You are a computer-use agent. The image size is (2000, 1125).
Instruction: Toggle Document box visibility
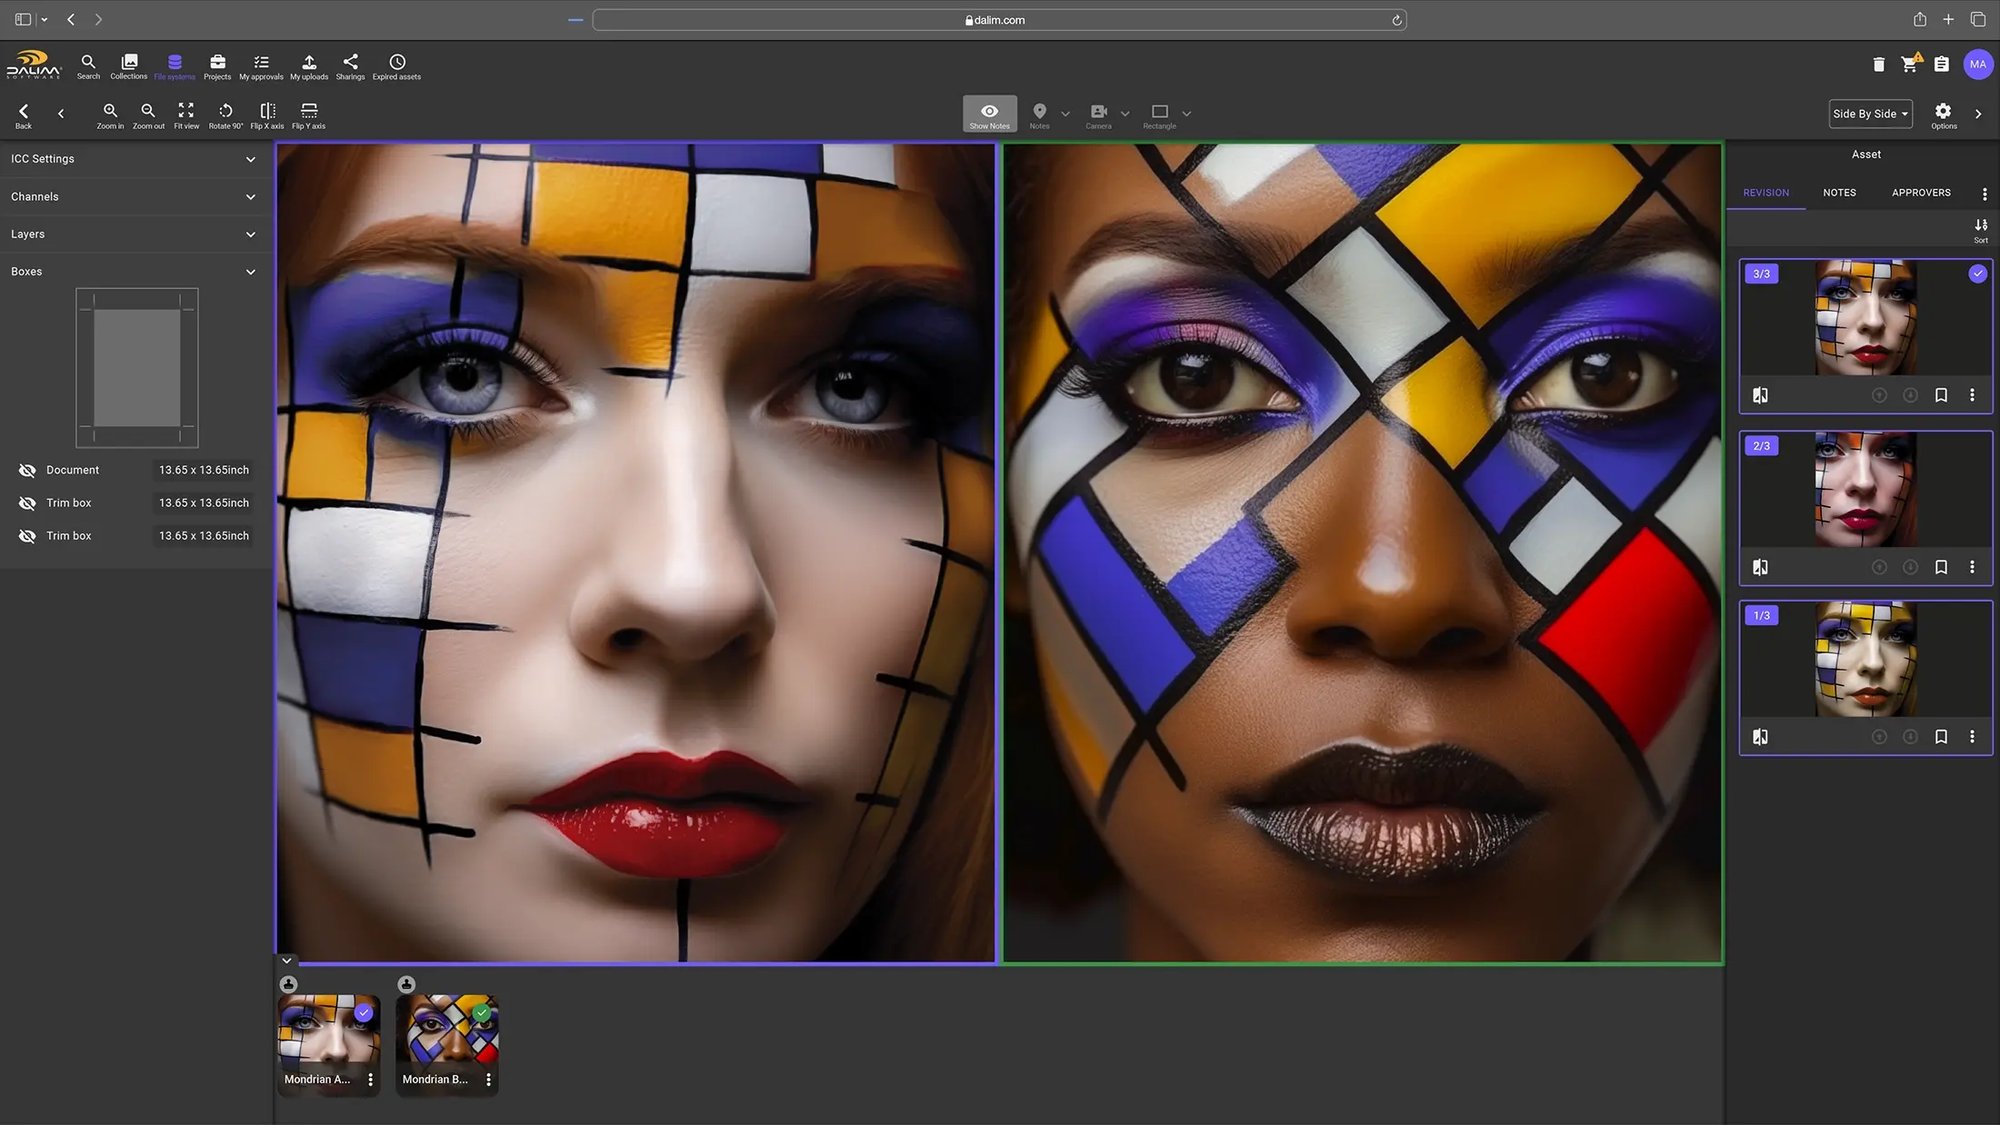pos(27,470)
